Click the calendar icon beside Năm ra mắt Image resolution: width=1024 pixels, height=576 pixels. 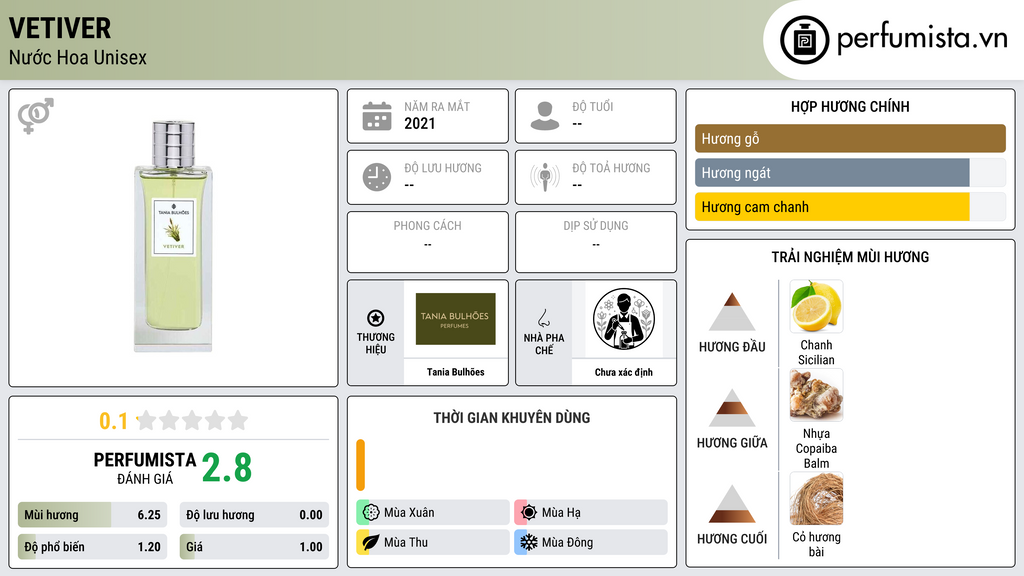point(377,116)
